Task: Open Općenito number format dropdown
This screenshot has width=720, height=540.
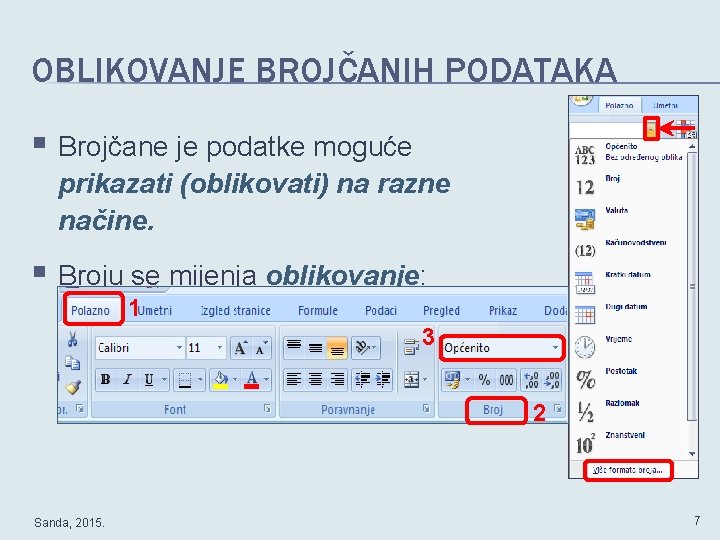Action: [x=555, y=348]
